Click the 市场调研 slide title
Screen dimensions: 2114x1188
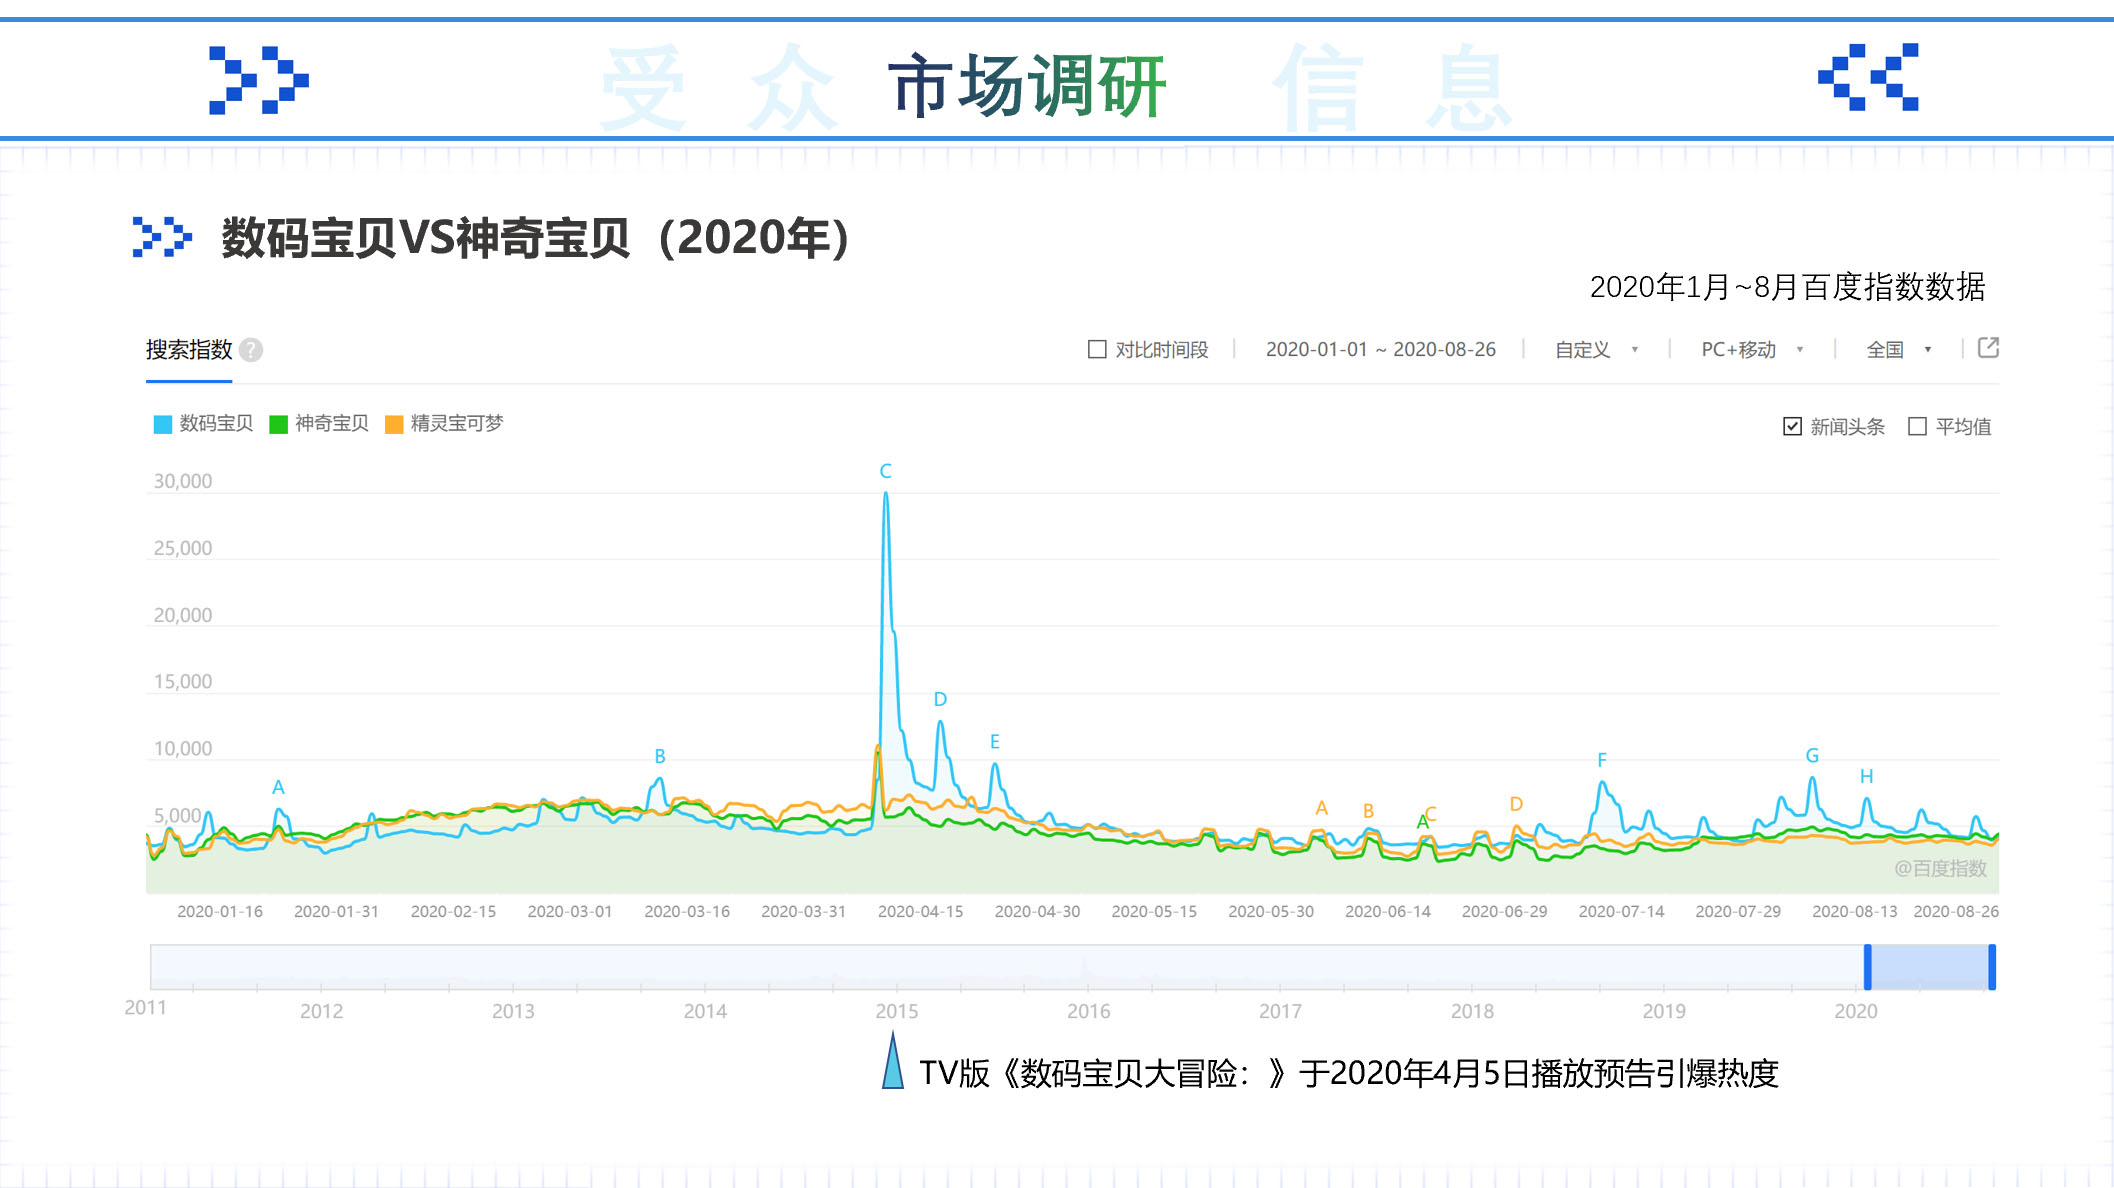tap(1027, 86)
